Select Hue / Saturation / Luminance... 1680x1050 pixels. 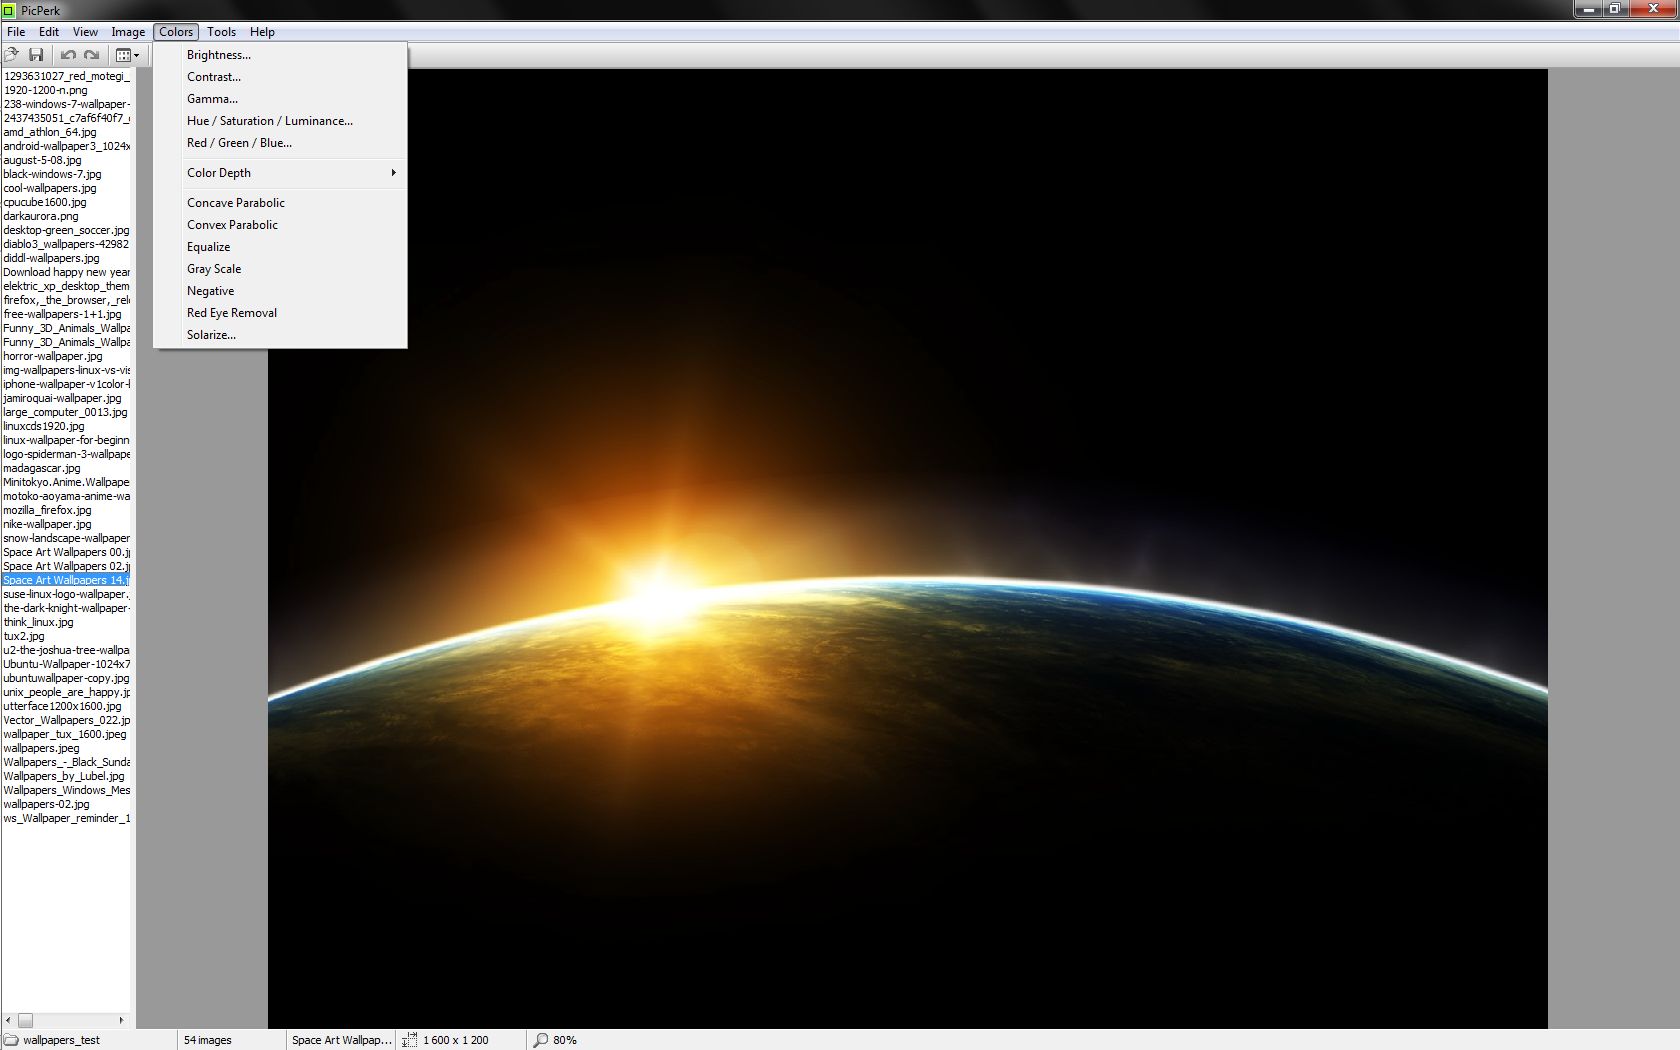(x=280, y=121)
